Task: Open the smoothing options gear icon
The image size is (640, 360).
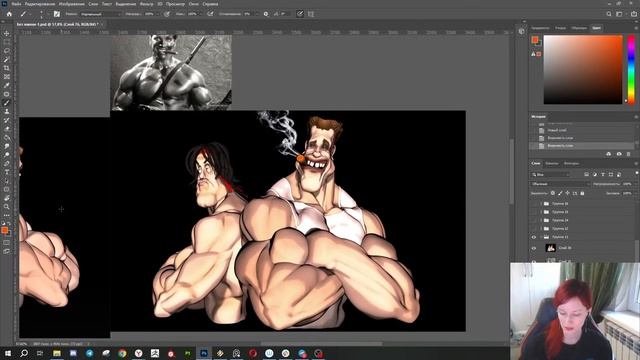Action: [266, 14]
